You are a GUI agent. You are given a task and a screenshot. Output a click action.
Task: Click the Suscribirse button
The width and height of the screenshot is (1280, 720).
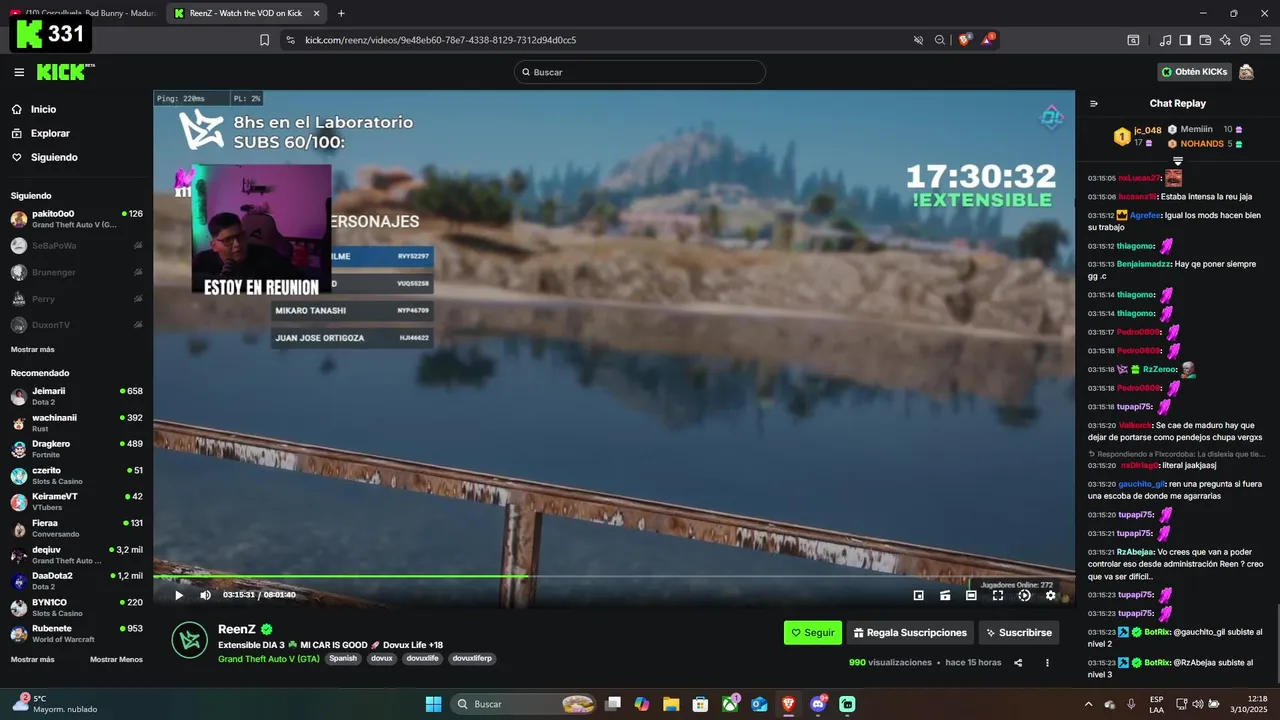click(x=1018, y=633)
